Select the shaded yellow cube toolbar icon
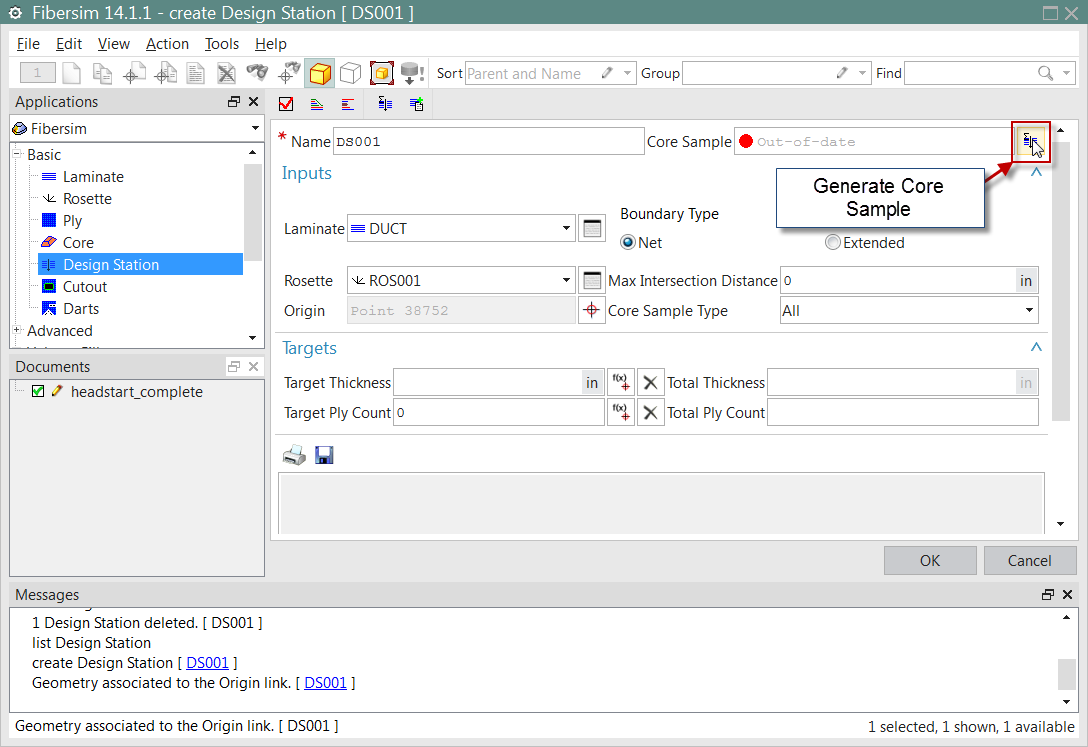Screen dimensions: 1088x747 320,73
